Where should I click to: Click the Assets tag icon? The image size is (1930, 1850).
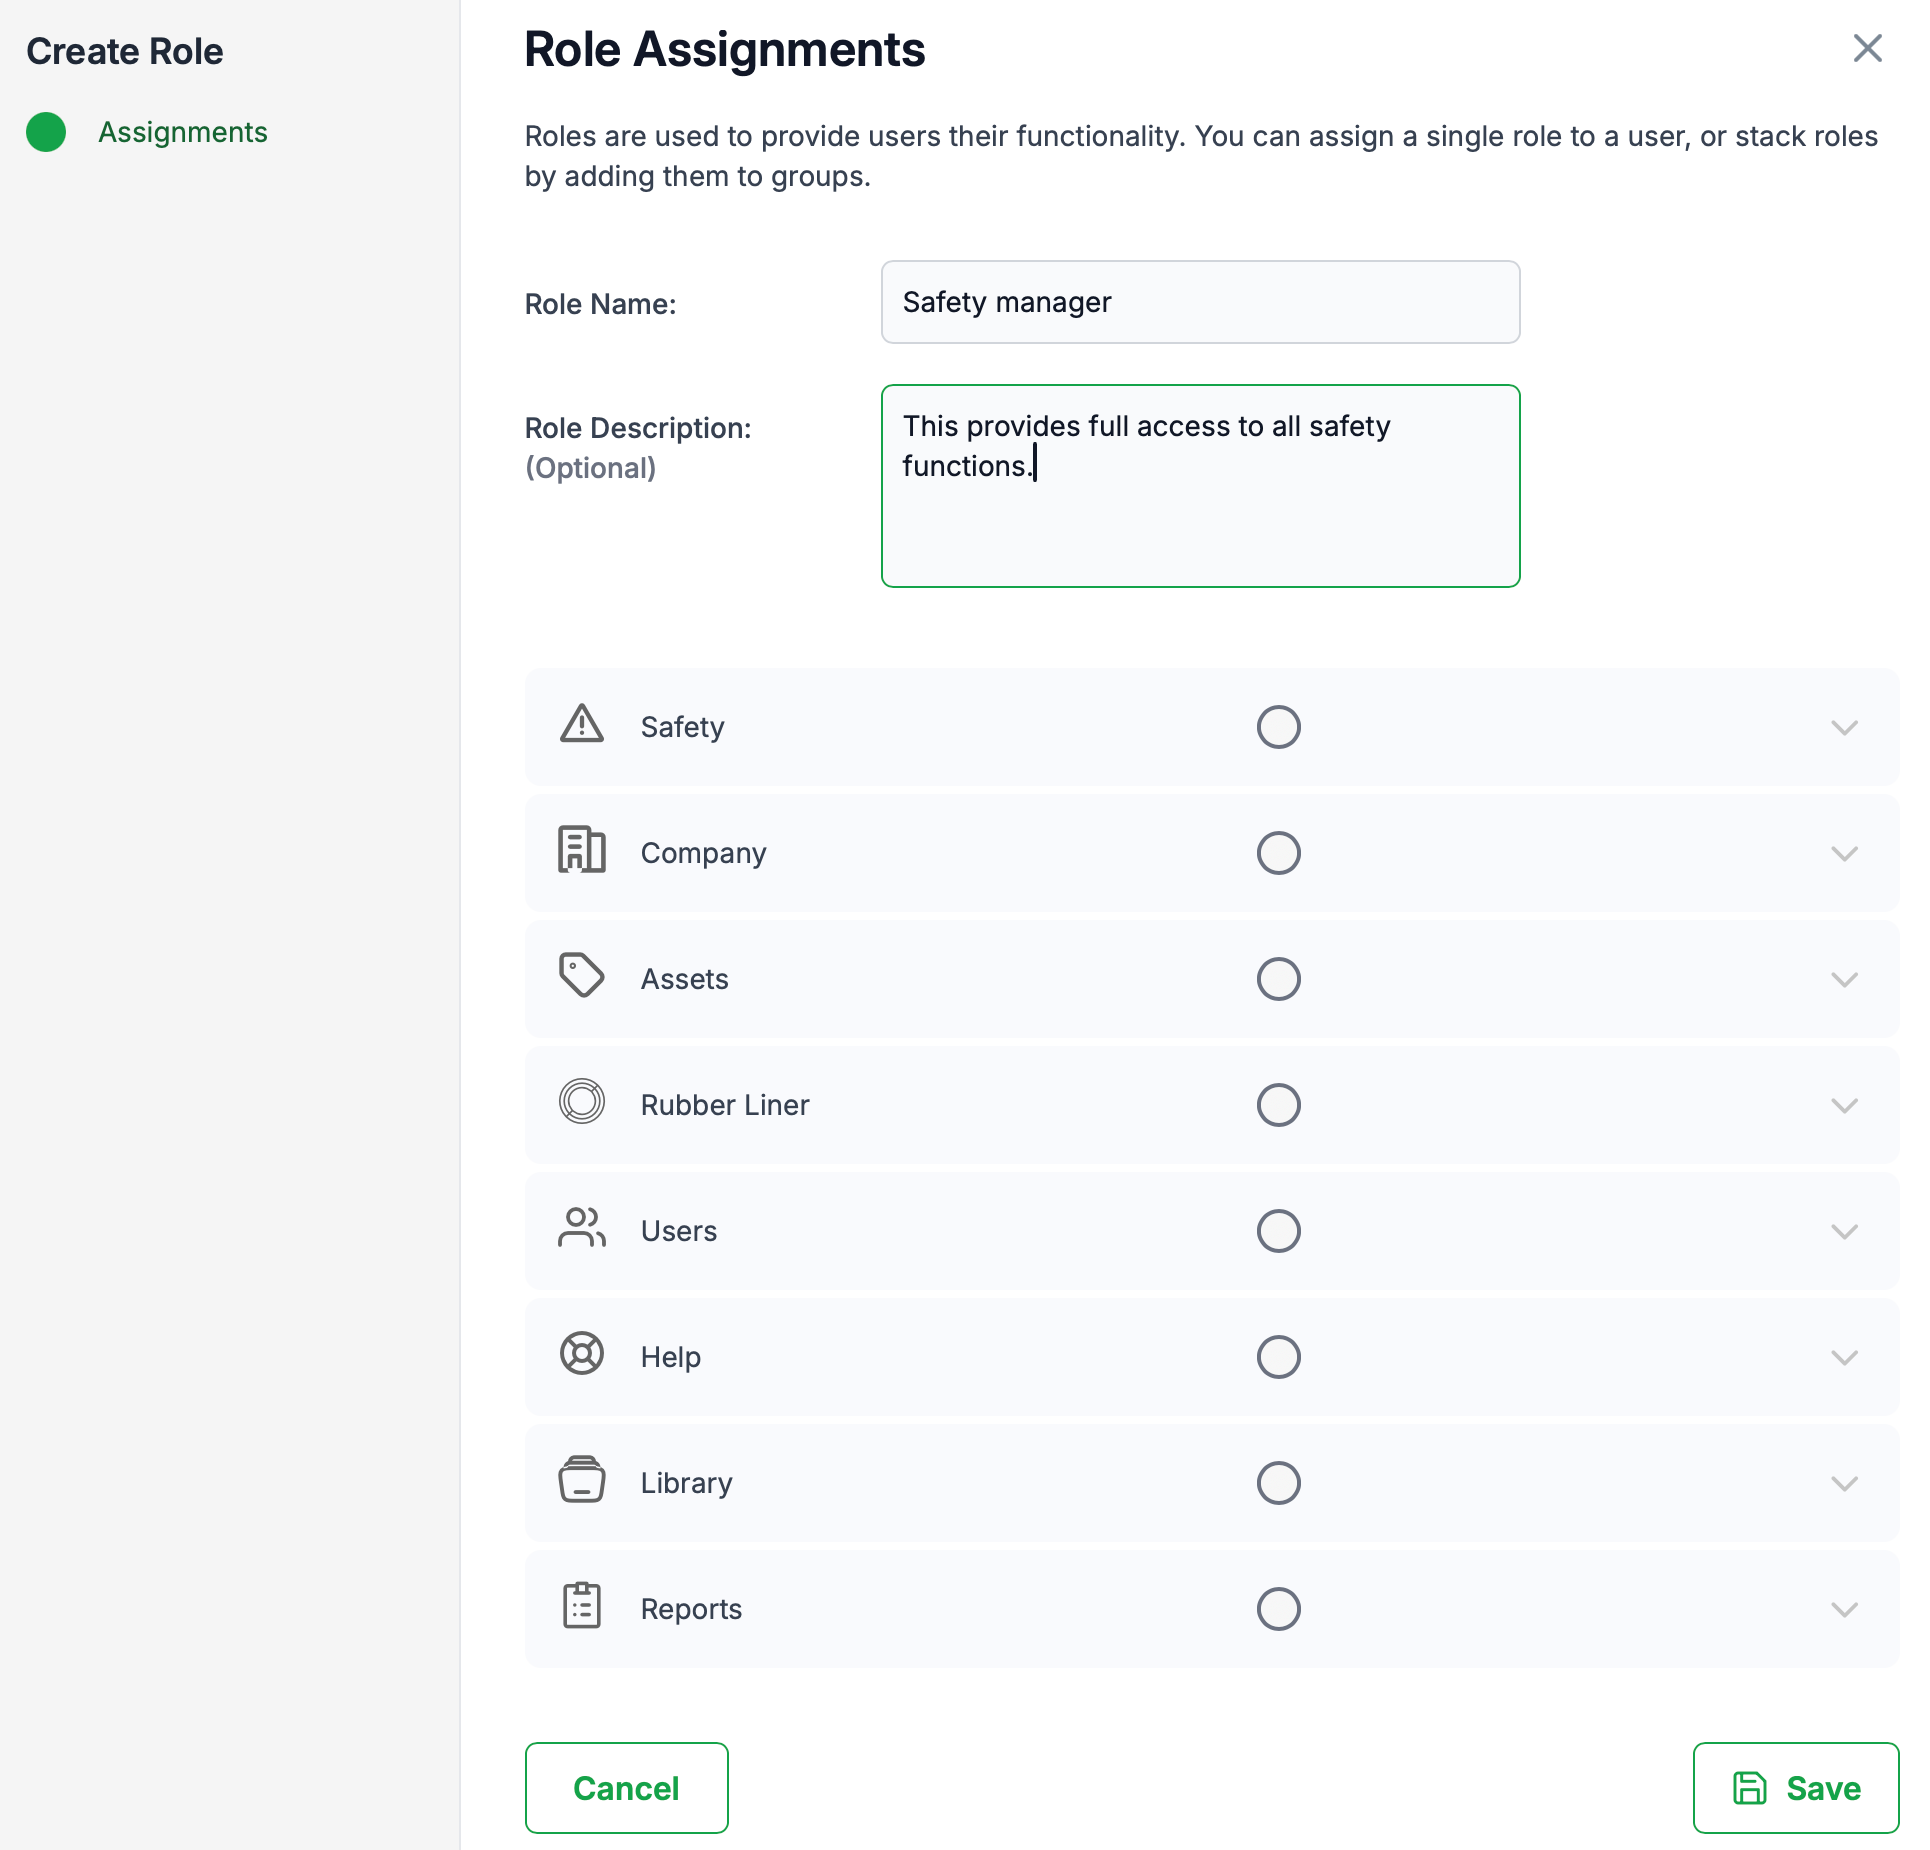coord(581,976)
